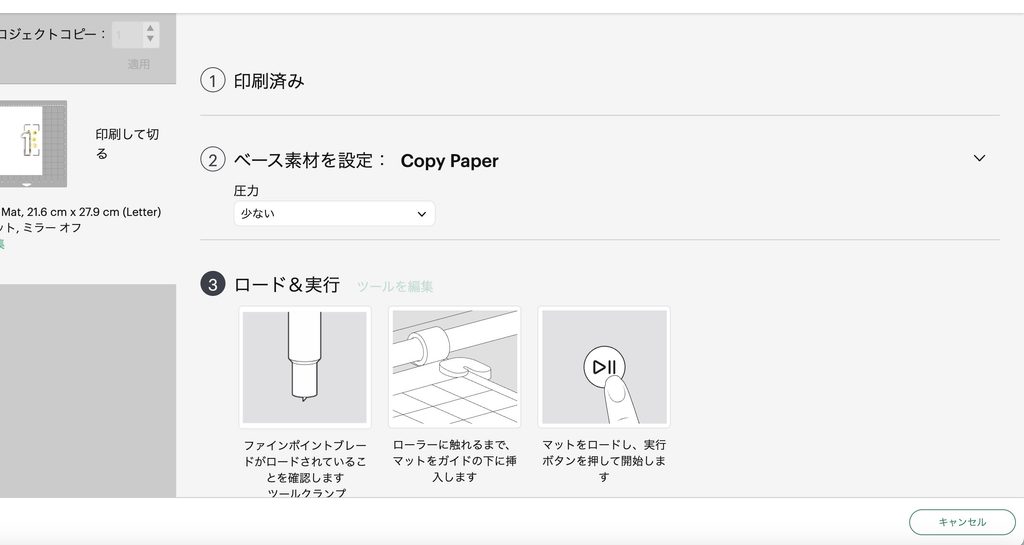Click the 印刷して切る mat label
The height and width of the screenshot is (545, 1024).
pyautogui.click(x=127, y=144)
